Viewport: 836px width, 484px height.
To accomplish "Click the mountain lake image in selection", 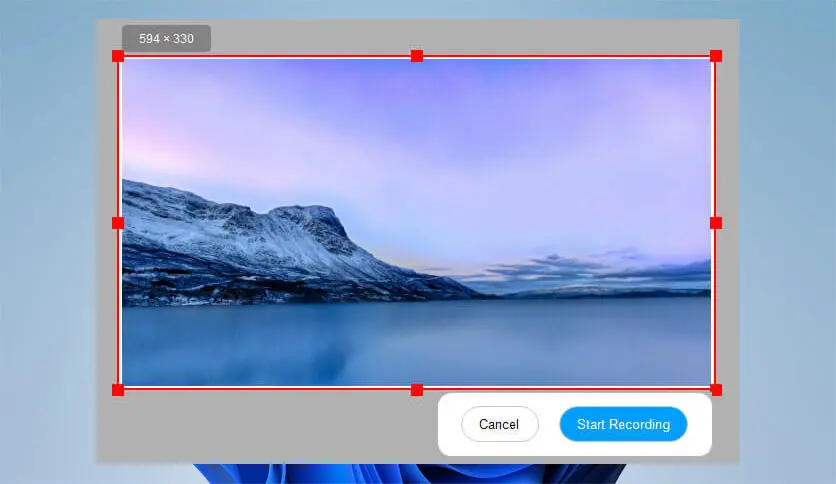I will coord(416,222).
